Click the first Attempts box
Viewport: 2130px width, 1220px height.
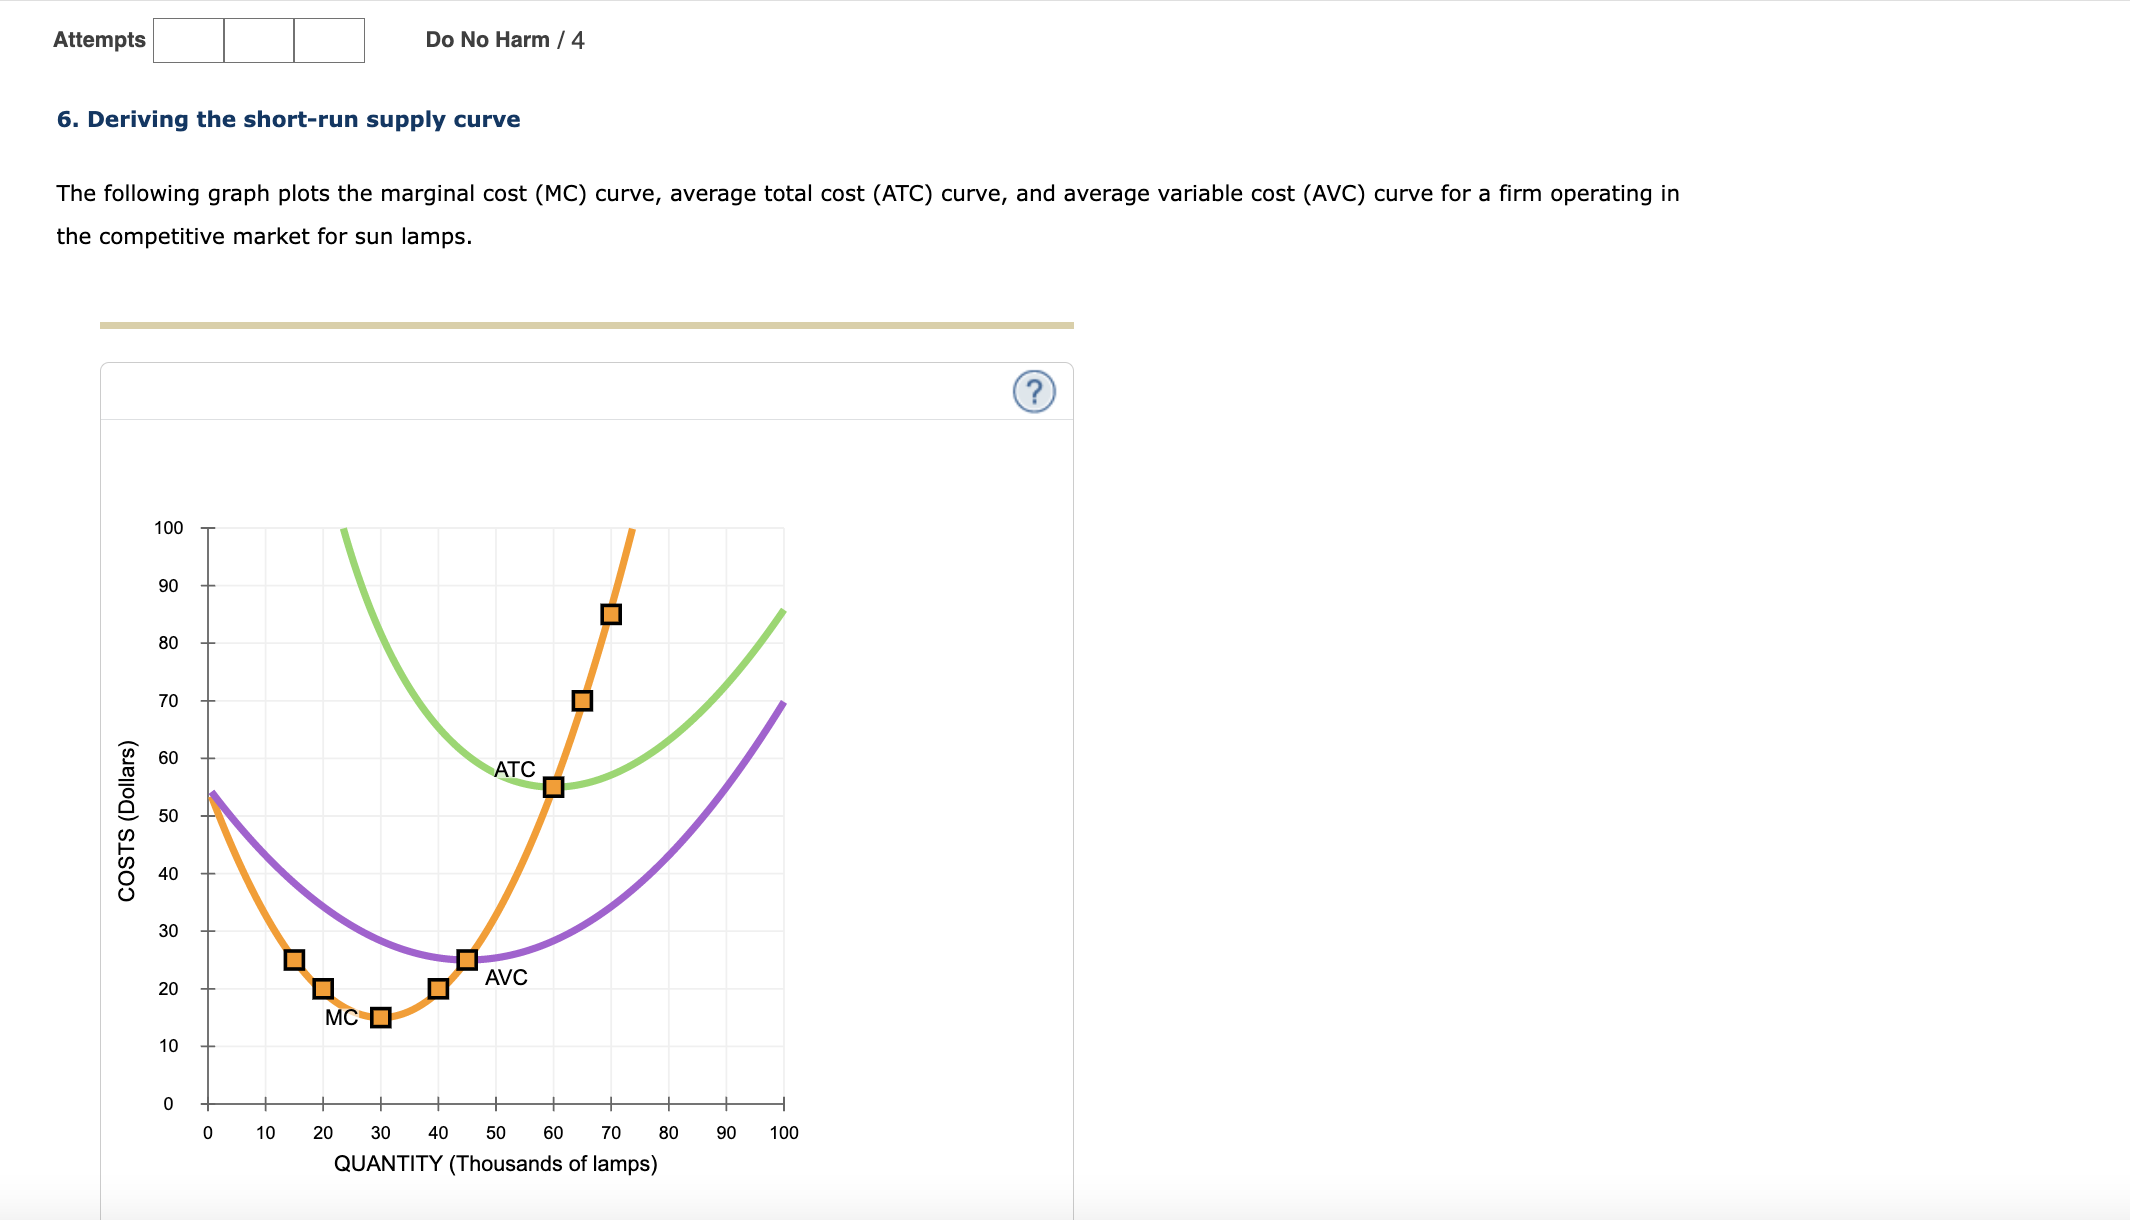[x=188, y=40]
